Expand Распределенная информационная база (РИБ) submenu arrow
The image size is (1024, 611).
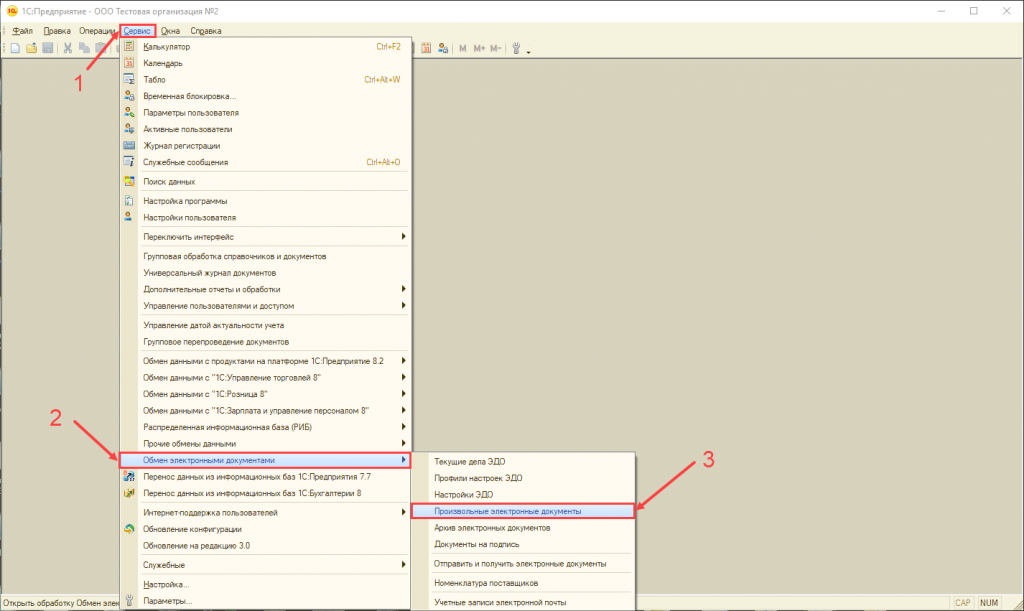pyautogui.click(x=404, y=426)
